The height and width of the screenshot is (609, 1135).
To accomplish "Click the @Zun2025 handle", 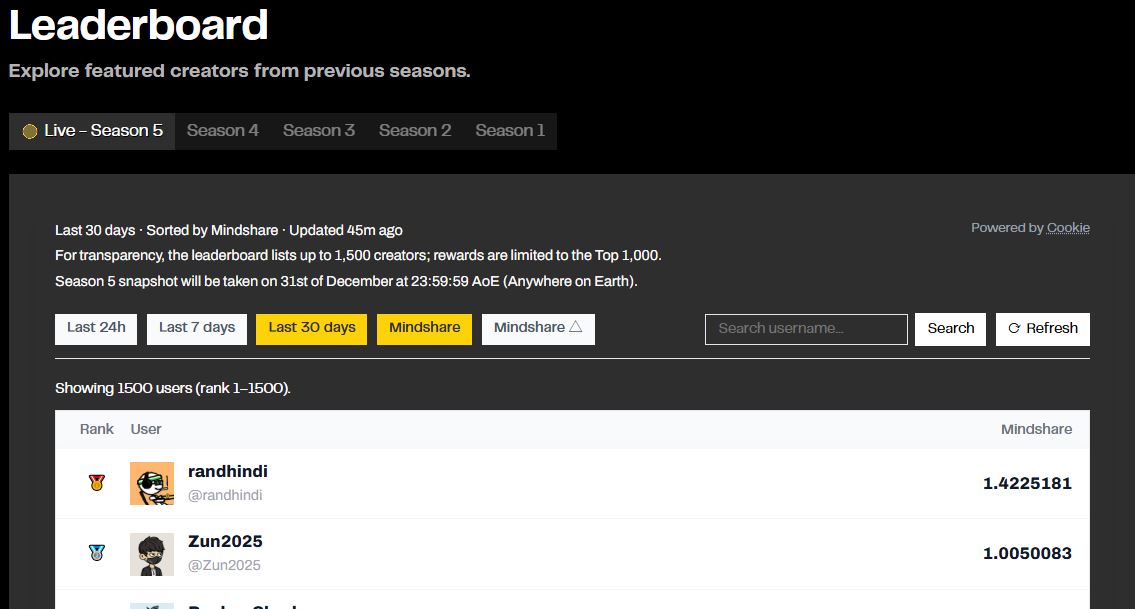I will point(224,566).
